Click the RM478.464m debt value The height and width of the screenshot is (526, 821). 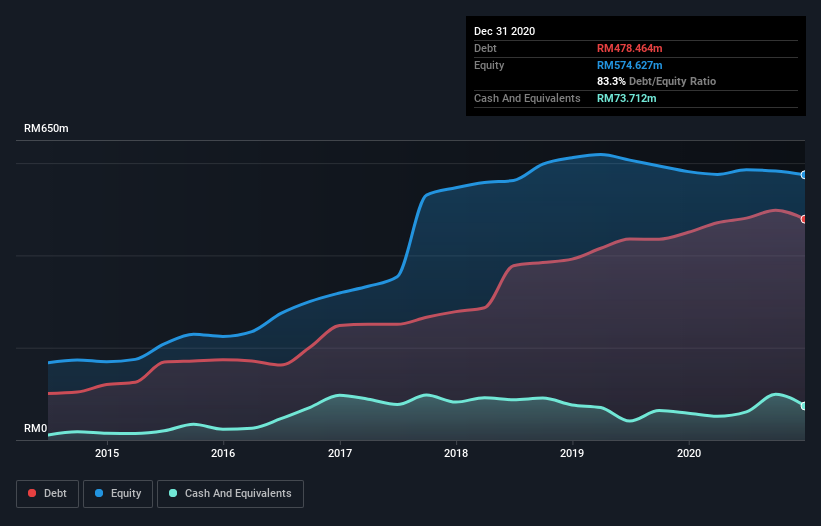[x=629, y=48]
